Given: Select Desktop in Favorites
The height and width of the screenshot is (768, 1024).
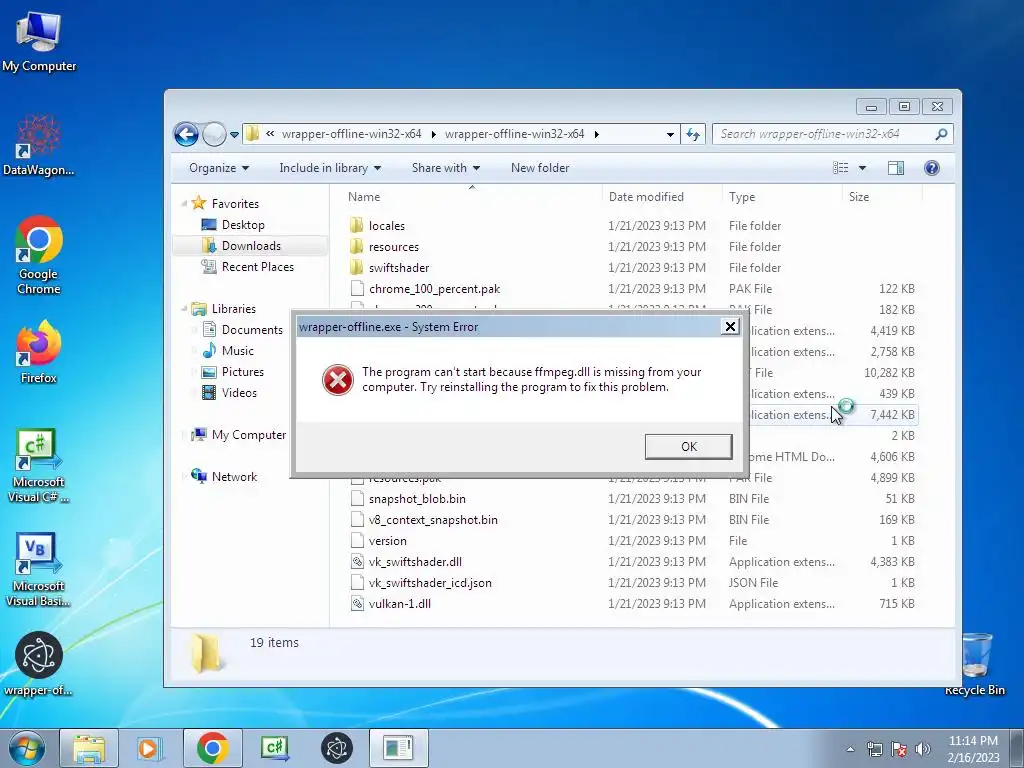Looking at the screenshot, I should pos(242,225).
